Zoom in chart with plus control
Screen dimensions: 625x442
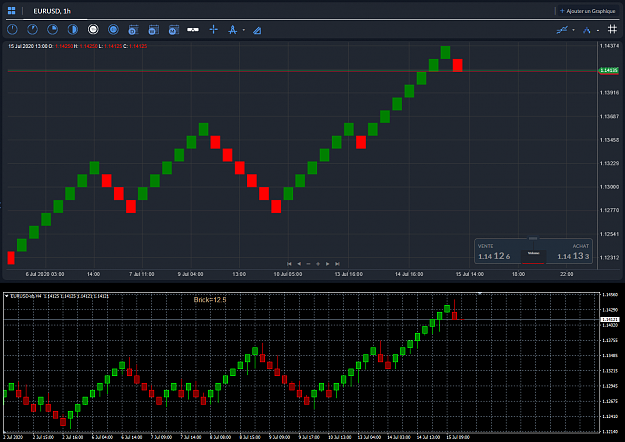point(318,264)
